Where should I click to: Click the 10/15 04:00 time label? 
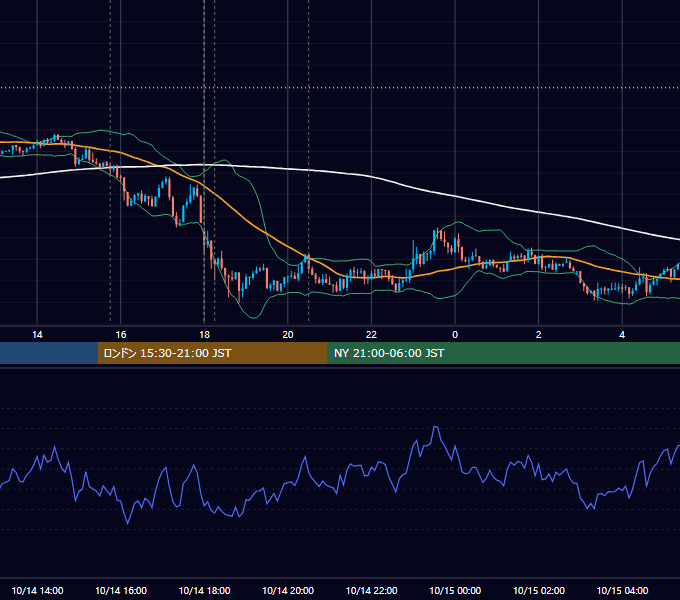tap(622, 590)
